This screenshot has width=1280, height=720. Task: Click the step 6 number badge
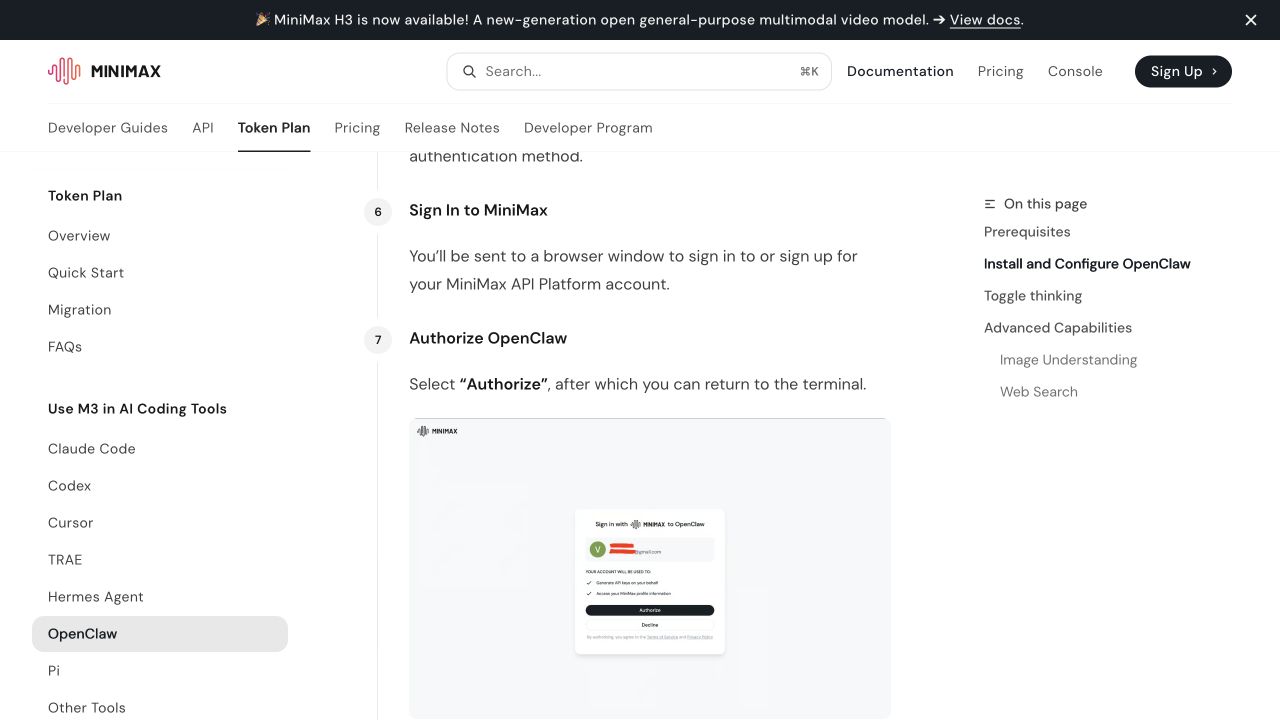coord(378,211)
